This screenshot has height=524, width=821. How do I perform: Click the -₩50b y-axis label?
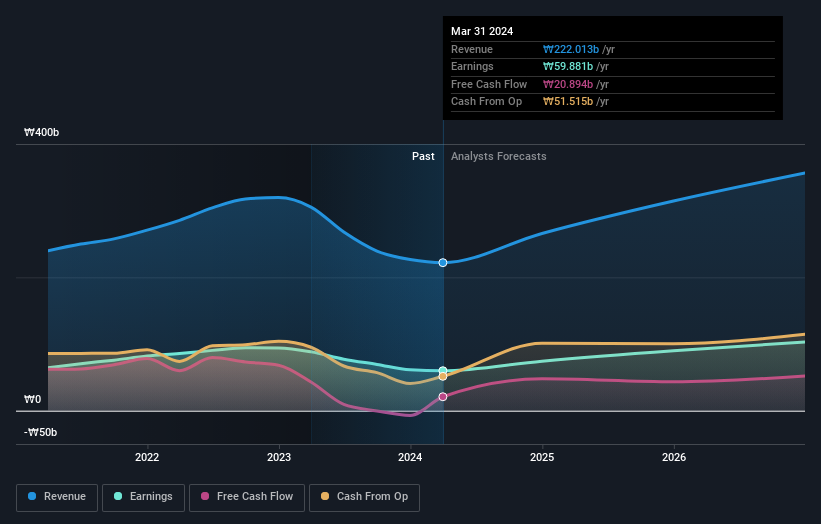coord(40,432)
